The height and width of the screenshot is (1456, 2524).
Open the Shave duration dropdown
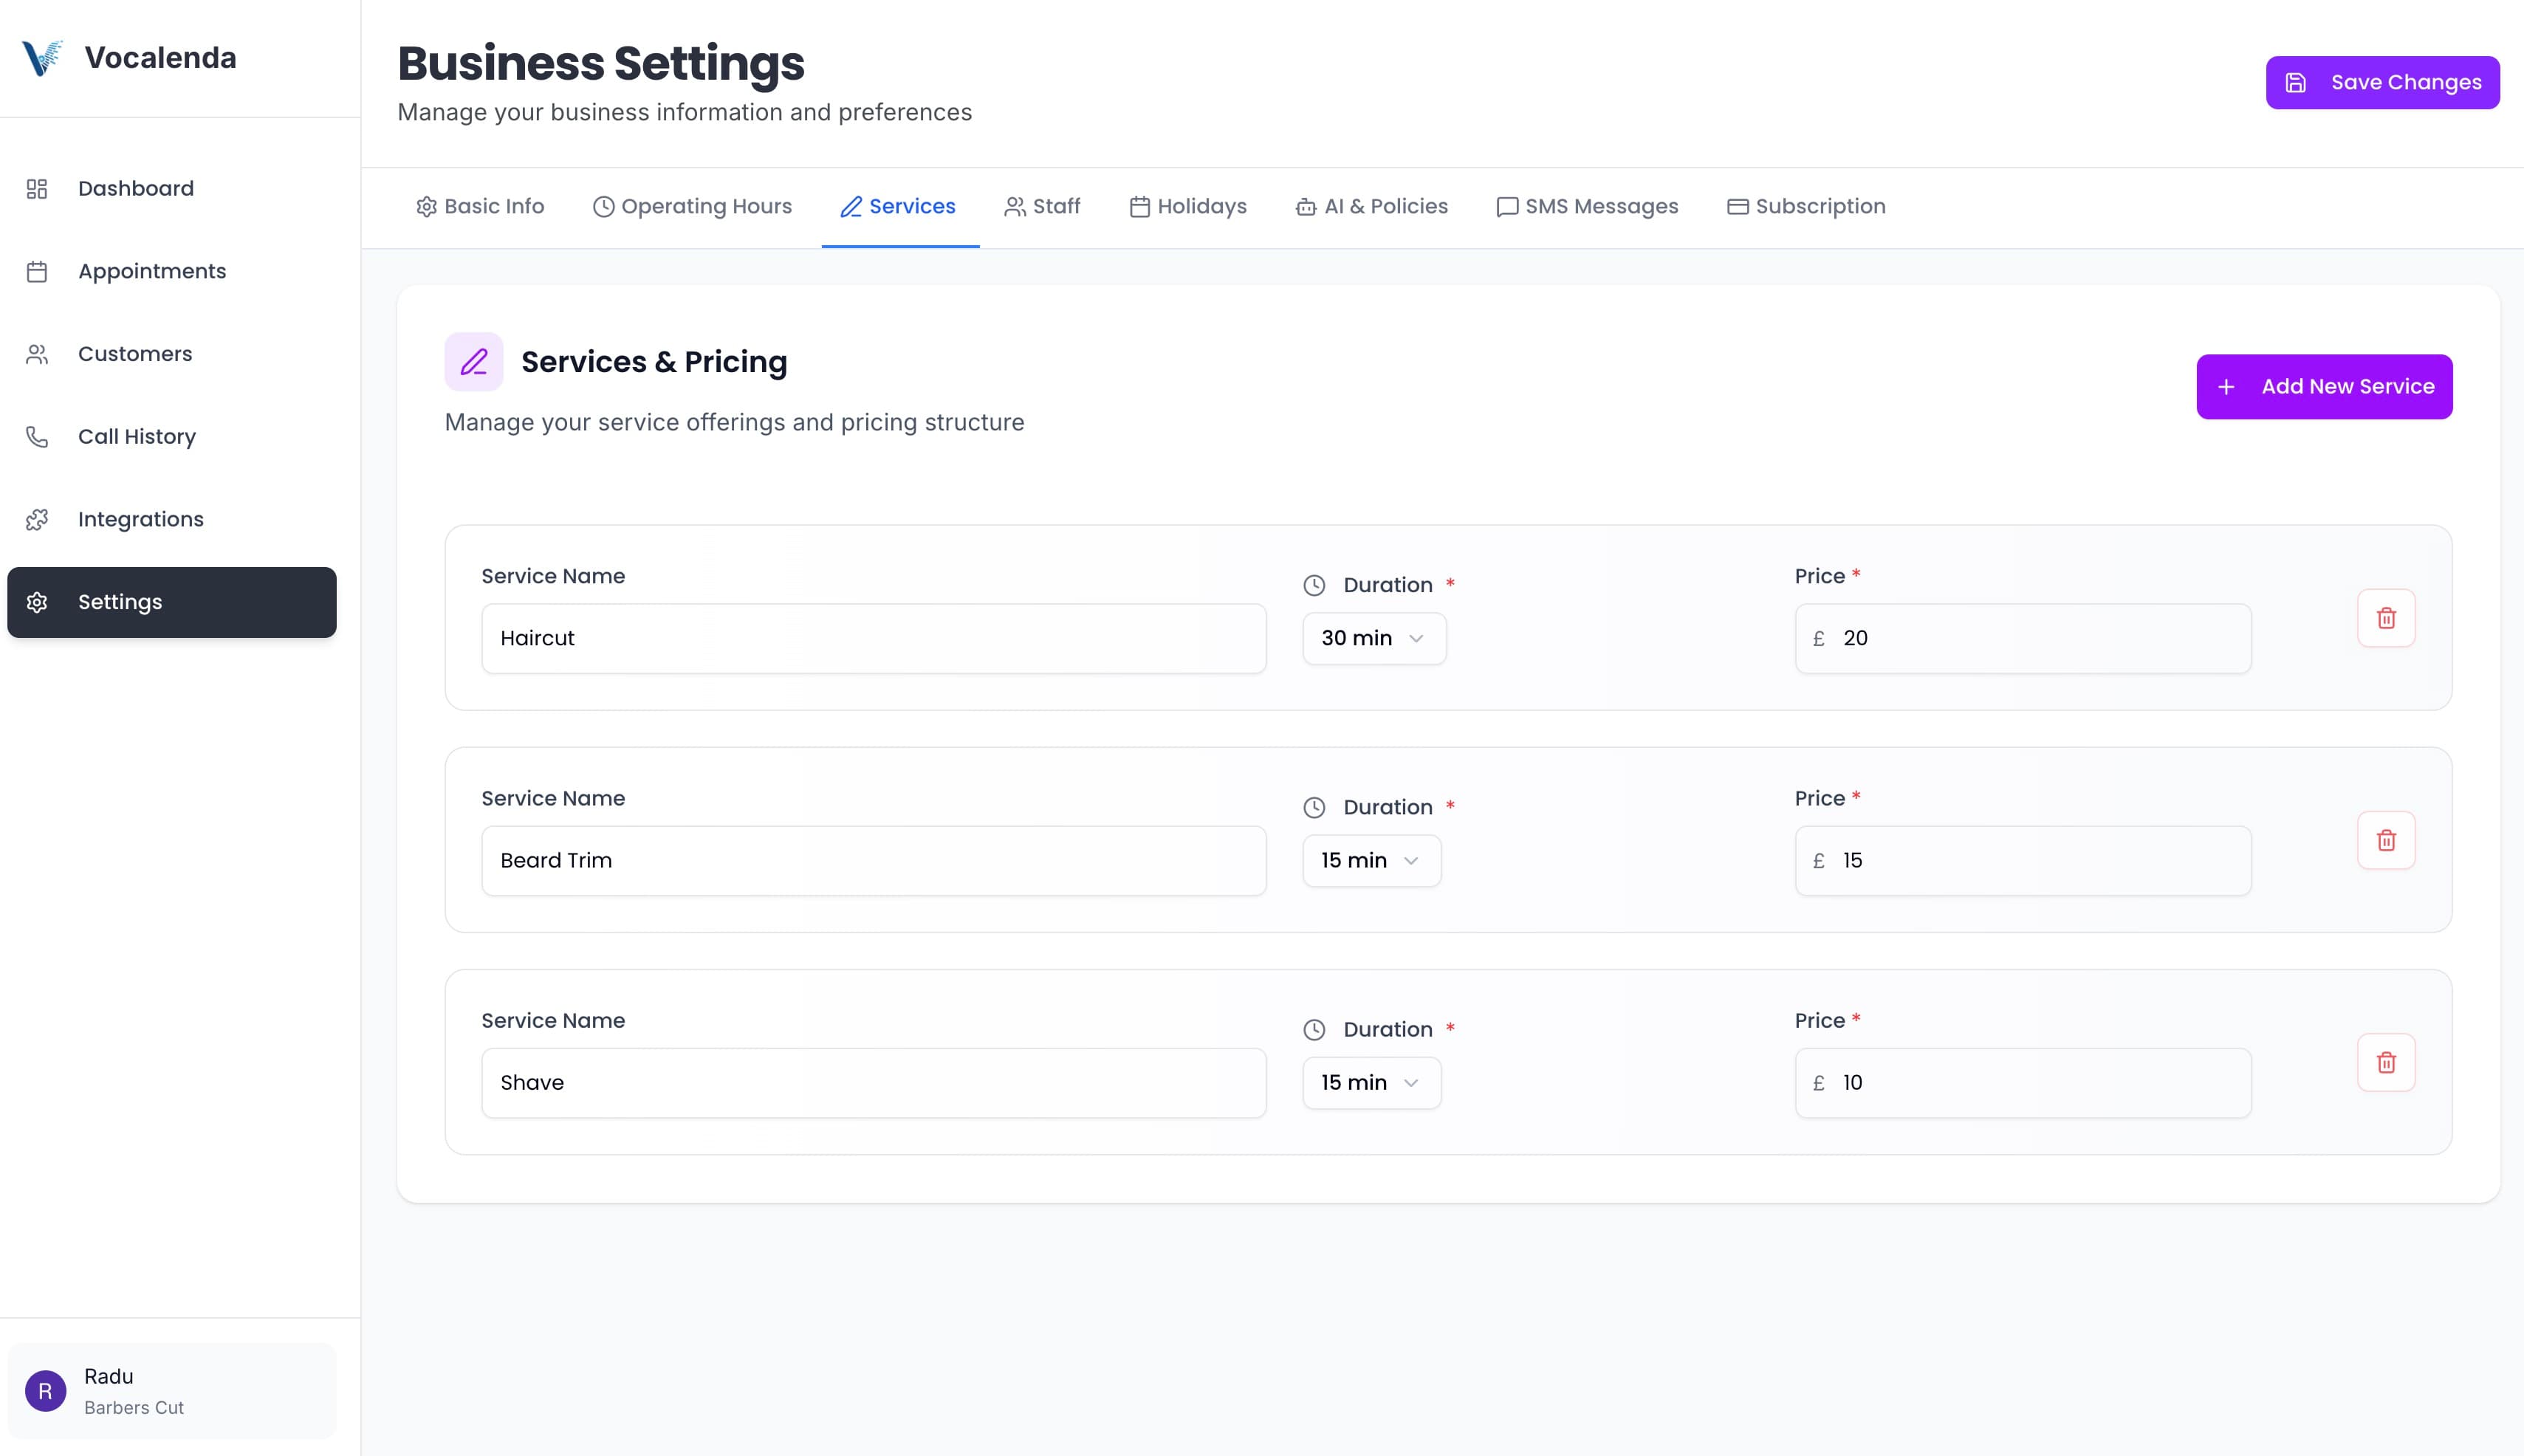point(1371,1082)
